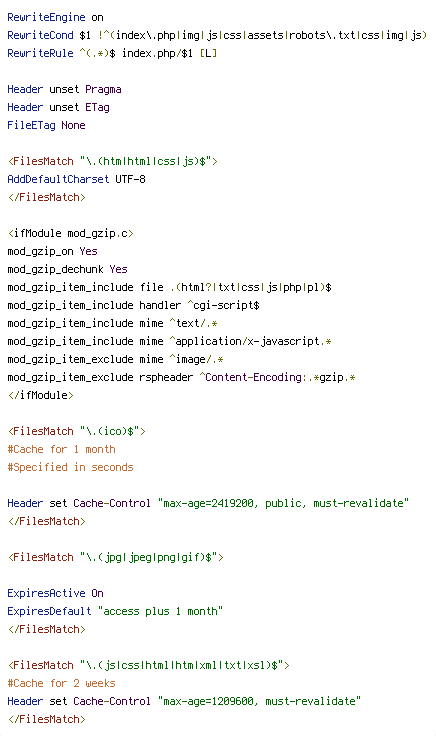
Task: Click the Cache for 1 month comment
Action: (61, 449)
